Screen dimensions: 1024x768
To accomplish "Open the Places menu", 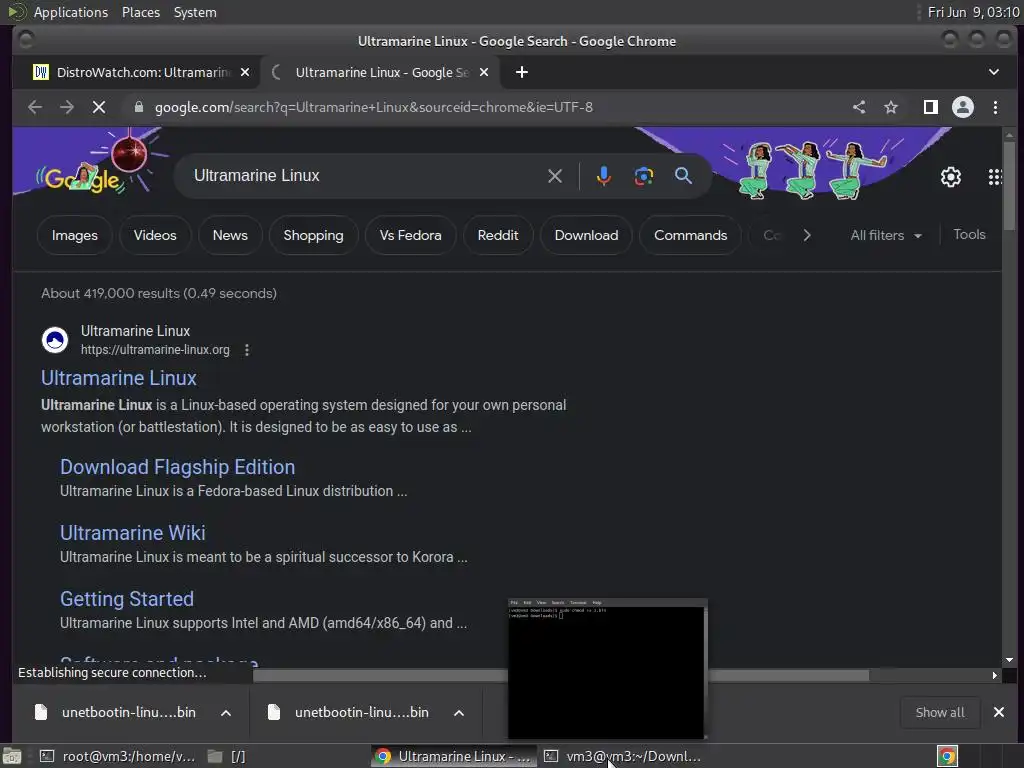I will coord(141,12).
